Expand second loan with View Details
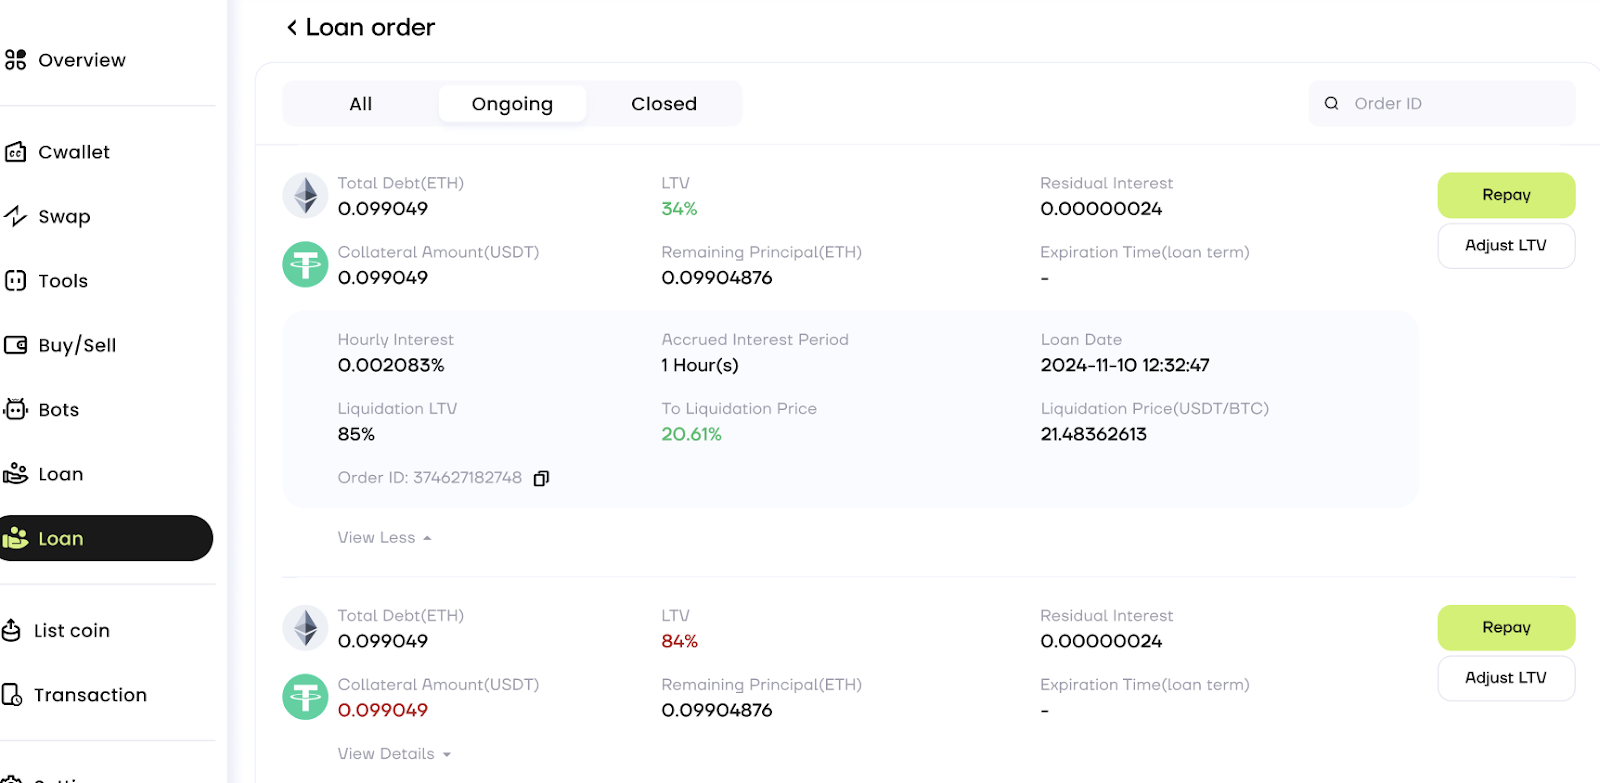 [x=394, y=754]
